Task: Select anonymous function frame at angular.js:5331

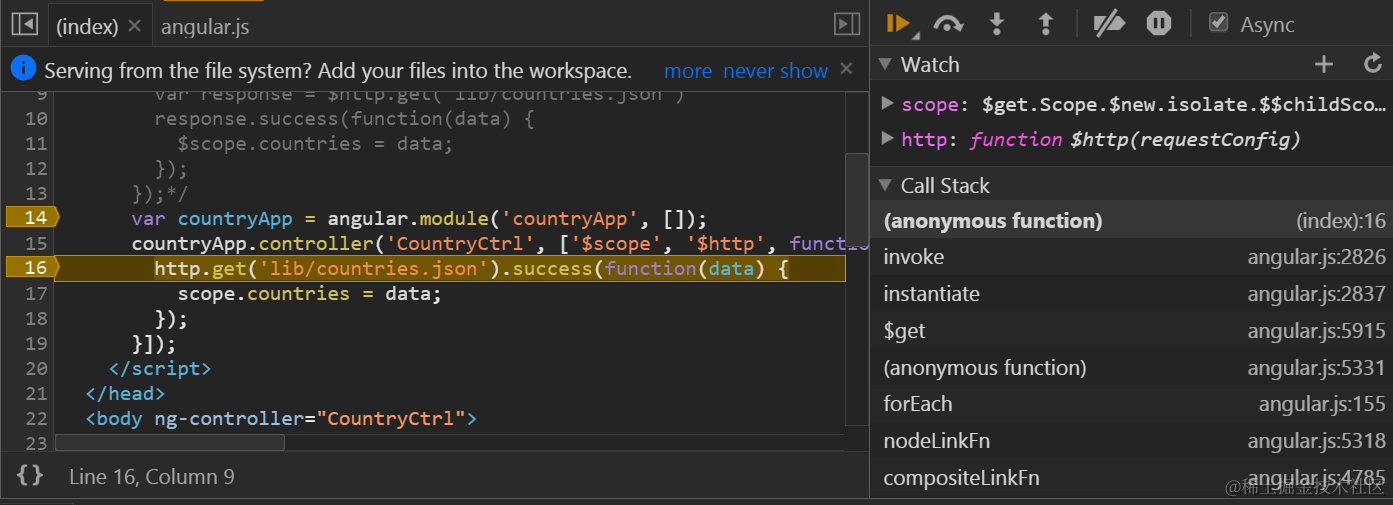Action: click(x=1131, y=368)
